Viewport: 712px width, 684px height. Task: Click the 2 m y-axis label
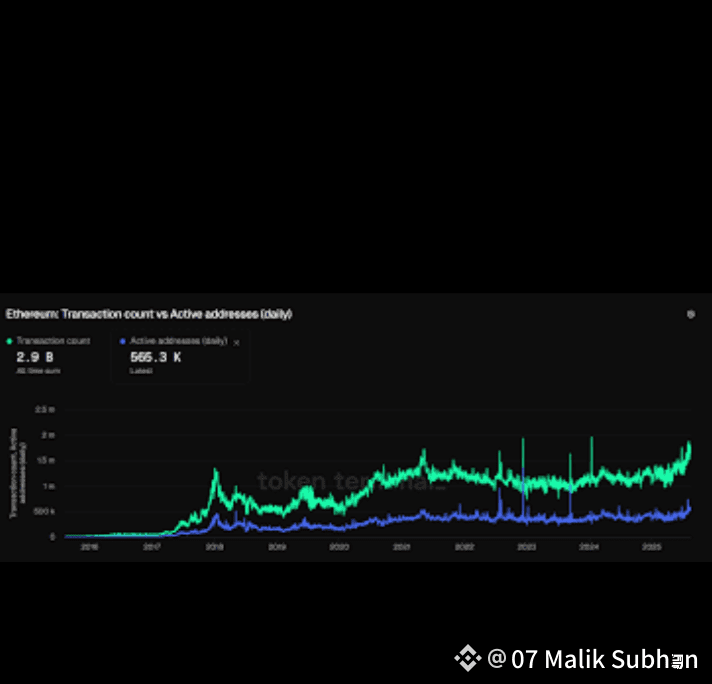[48, 435]
